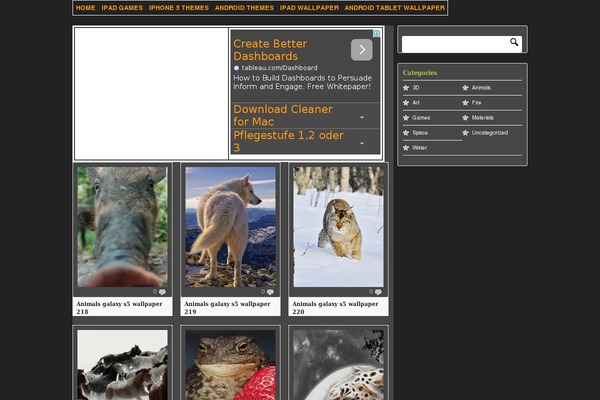This screenshot has width=600, height=400.
Task: Click comment bubble icon under wallpaper 218
Action: pyautogui.click(x=162, y=292)
